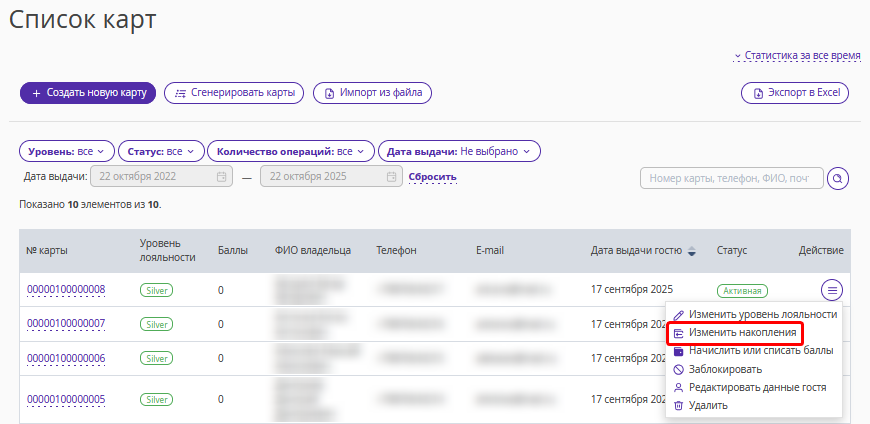Open the Дата выдачи filter dropdown
This screenshot has width=870, height=424.
point(459,151)
